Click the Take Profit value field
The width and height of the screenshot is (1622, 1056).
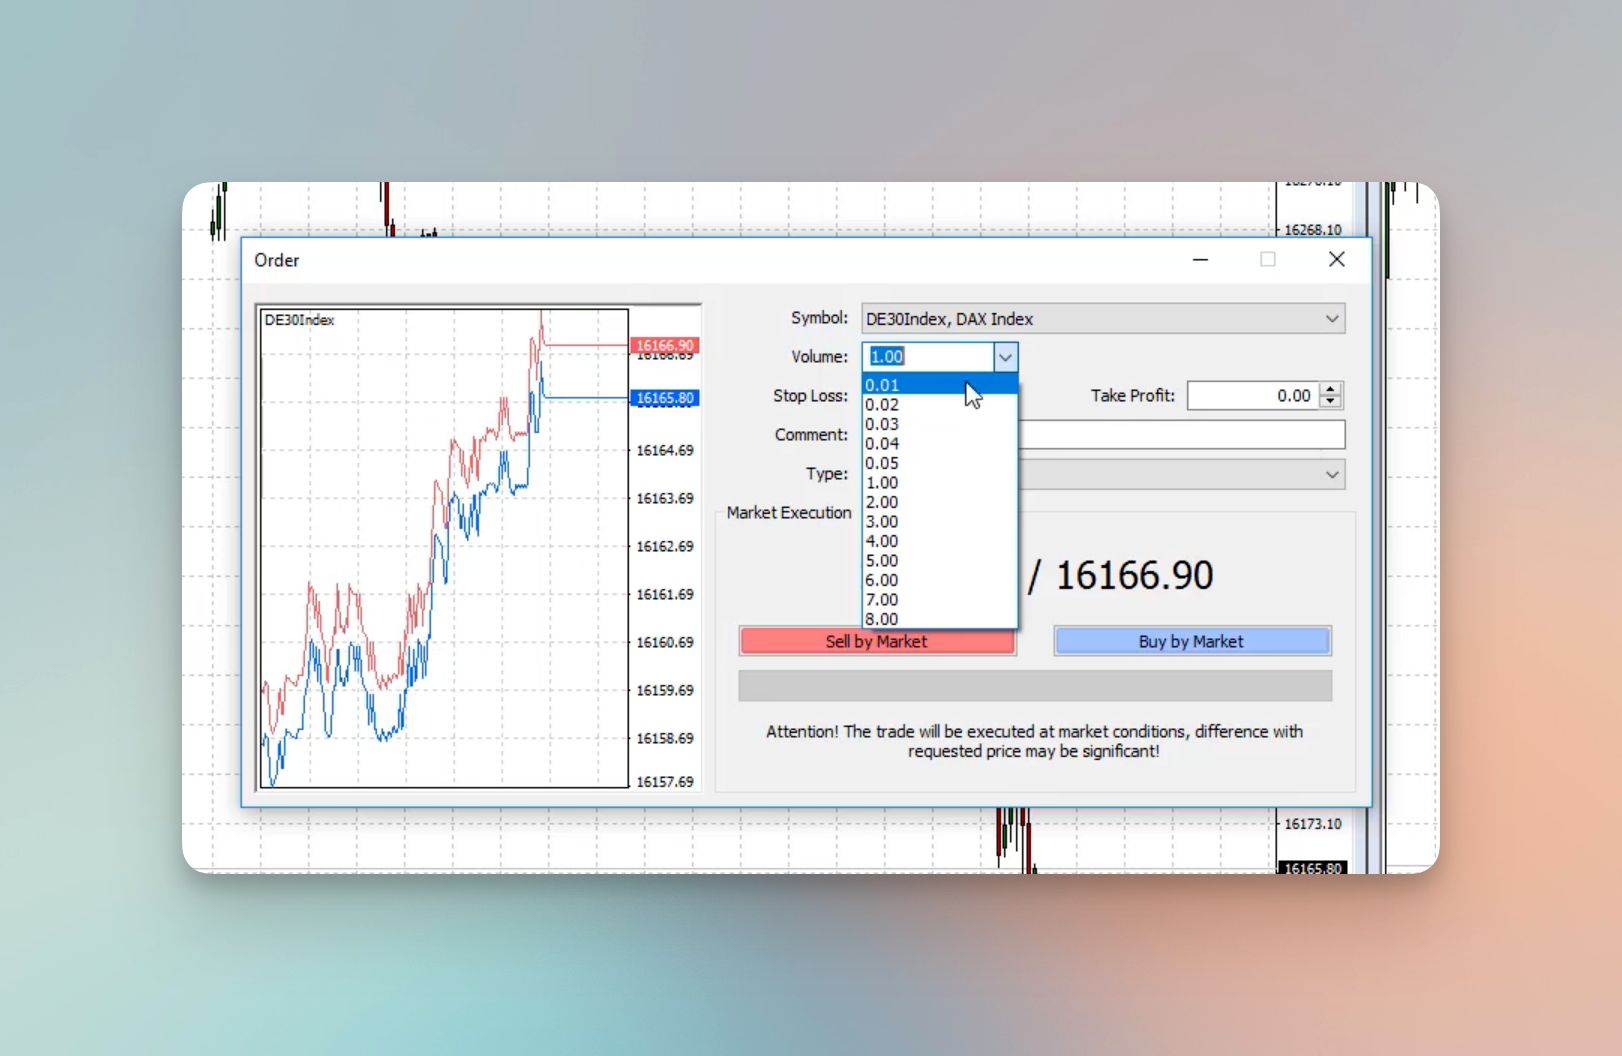tap(1252, 396)
